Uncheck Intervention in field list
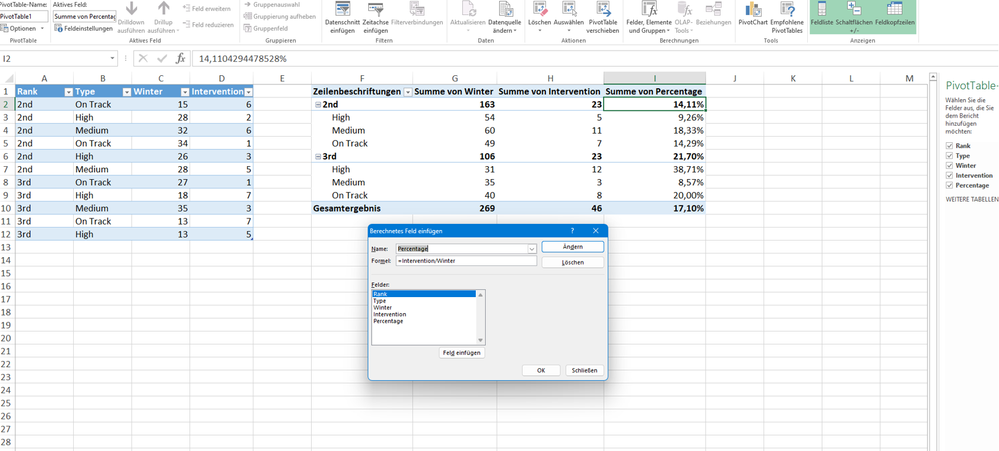Screen dimensions: 999x451 pyautogui.click(x=950, y=175)
